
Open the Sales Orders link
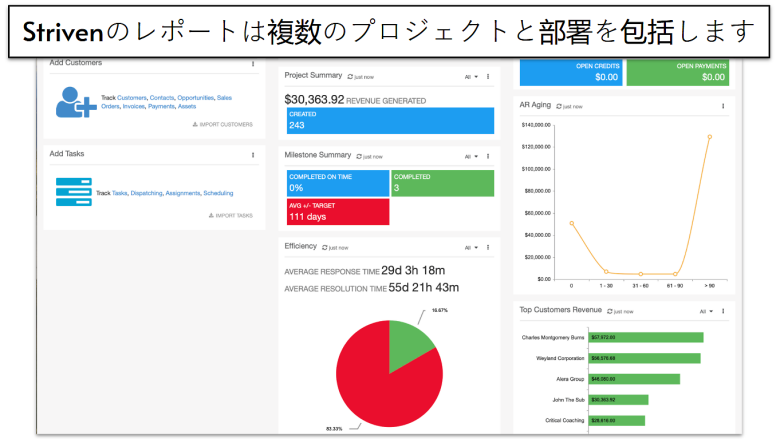(224, 98)
